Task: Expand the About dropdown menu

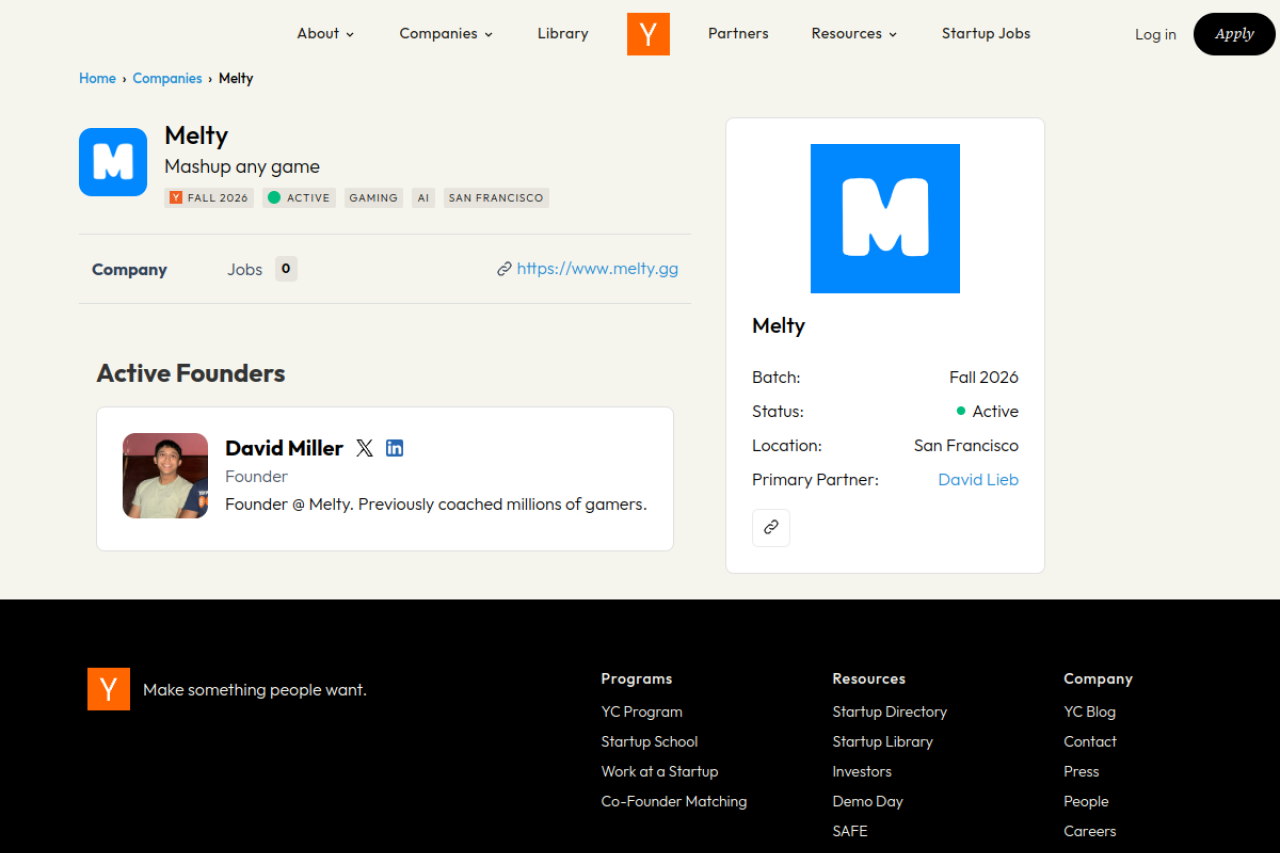Action: coord(326,34)
